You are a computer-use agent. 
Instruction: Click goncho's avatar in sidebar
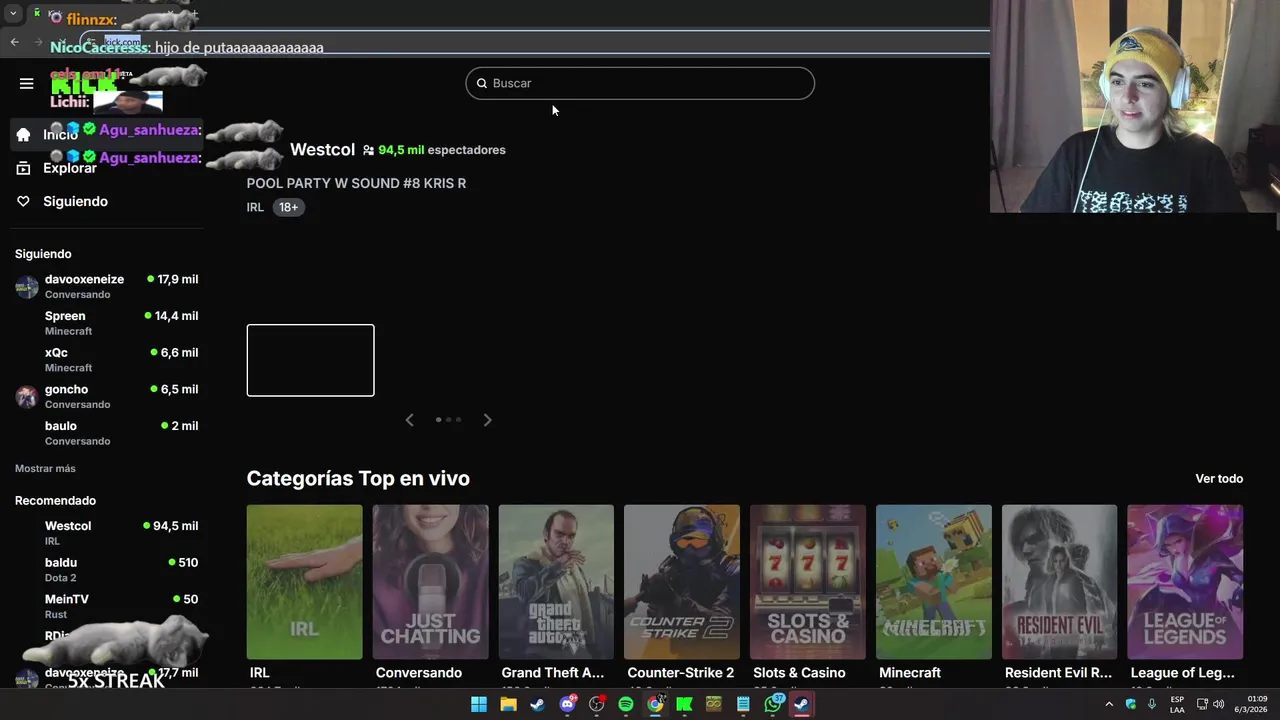pyautogui.click(x=27, y=397)
